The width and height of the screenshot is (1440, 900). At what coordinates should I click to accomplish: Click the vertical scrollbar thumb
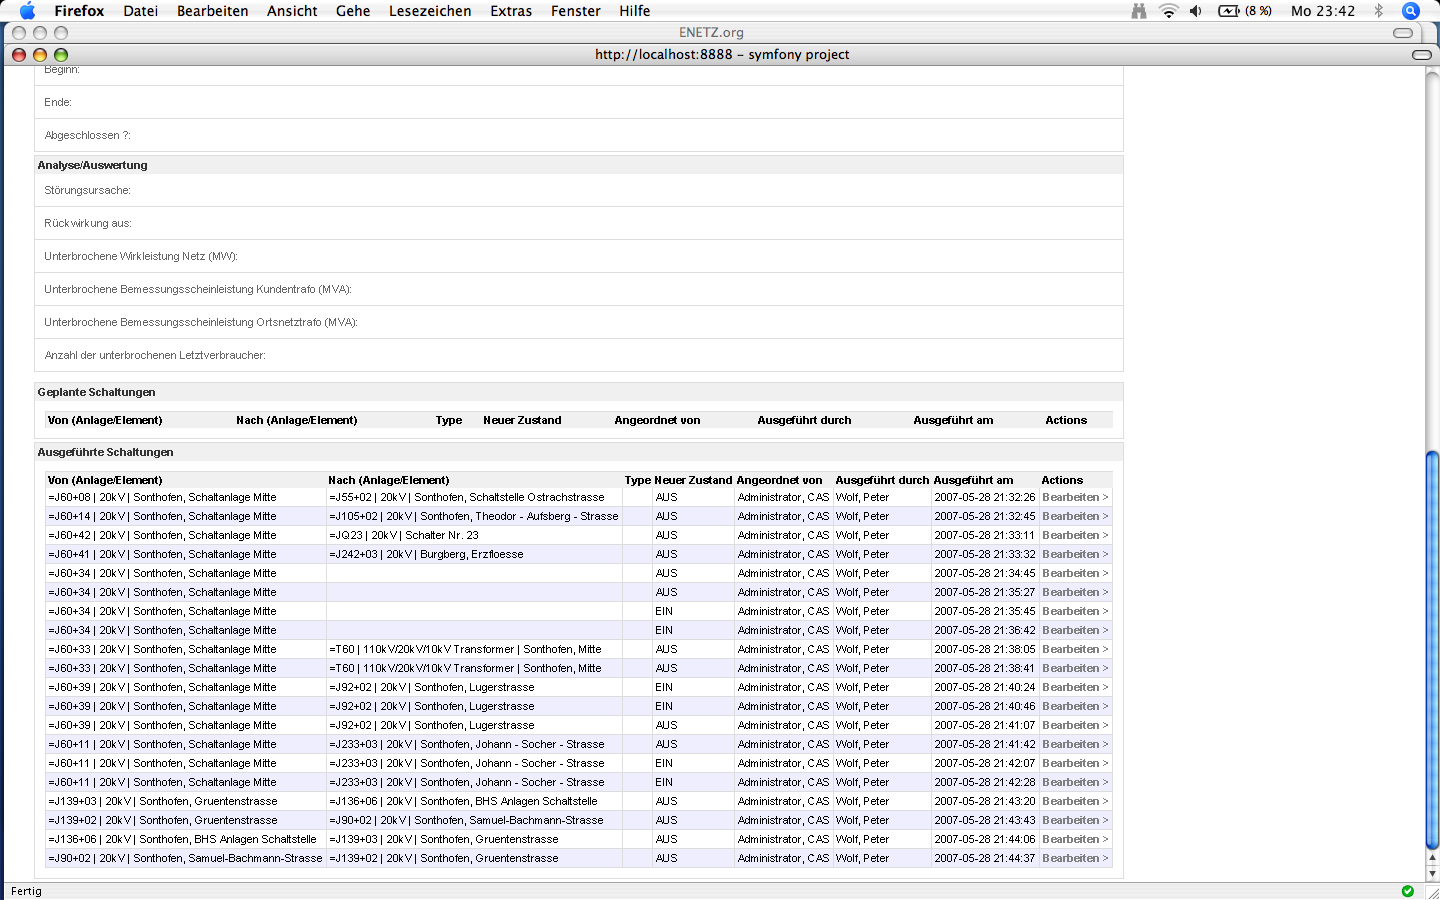coord(1432,650)
